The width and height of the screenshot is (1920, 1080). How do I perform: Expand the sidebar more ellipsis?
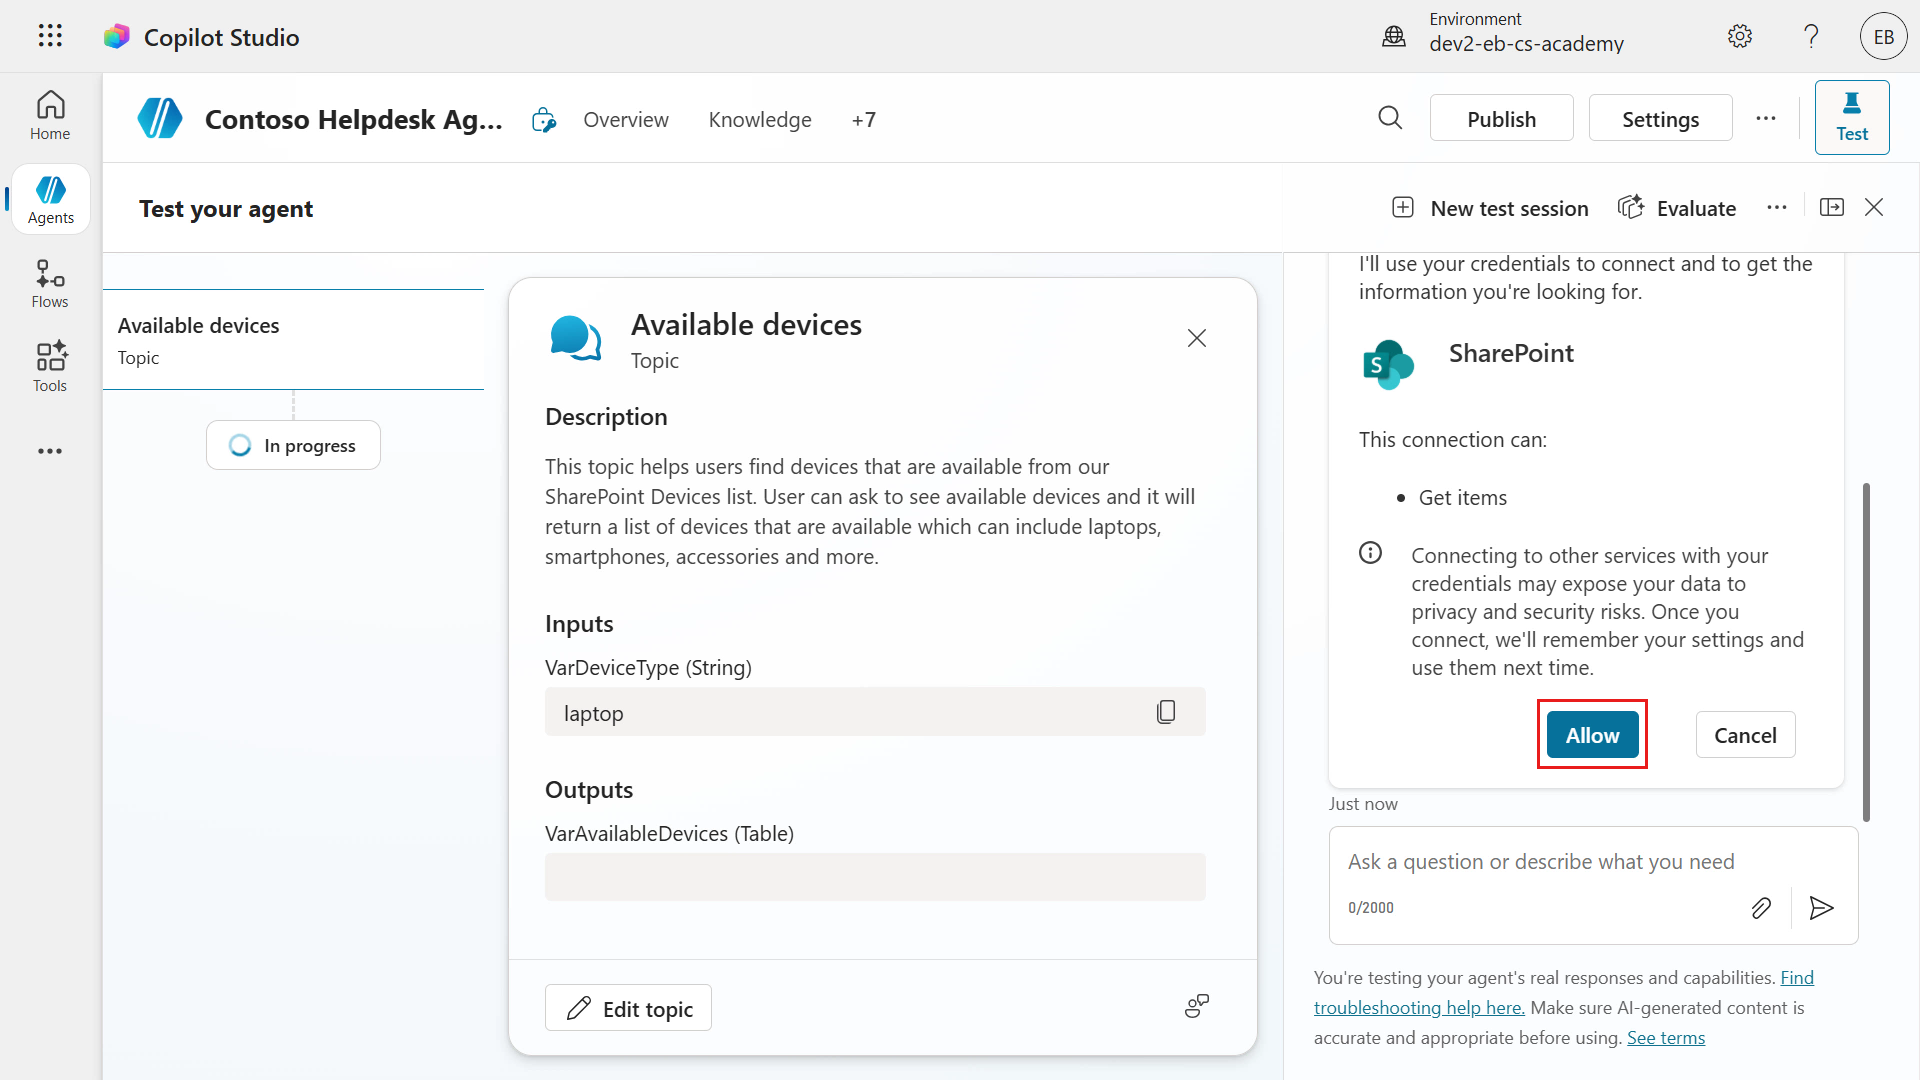50,451
